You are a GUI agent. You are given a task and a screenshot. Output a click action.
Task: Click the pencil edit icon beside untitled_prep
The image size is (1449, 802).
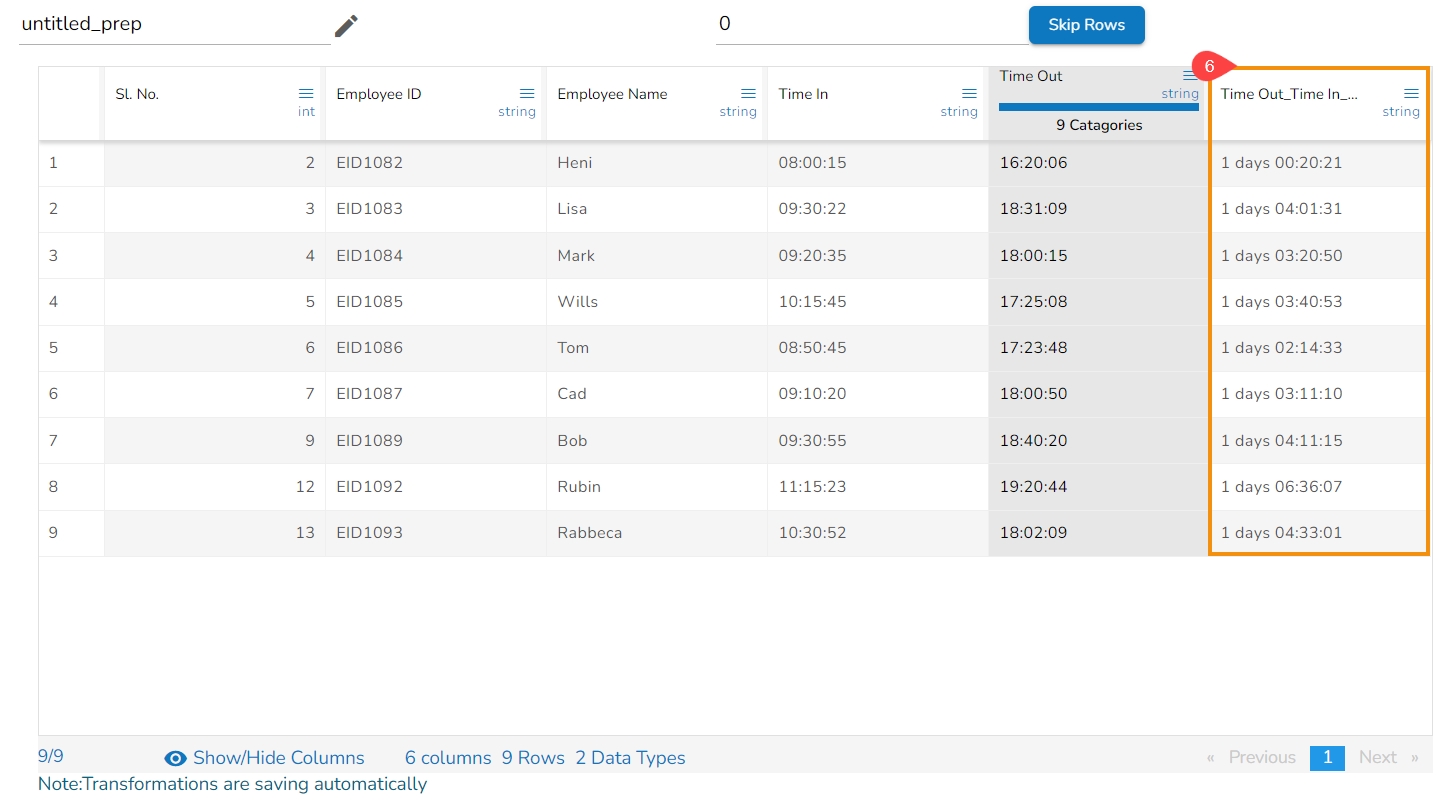pos(346,26)
